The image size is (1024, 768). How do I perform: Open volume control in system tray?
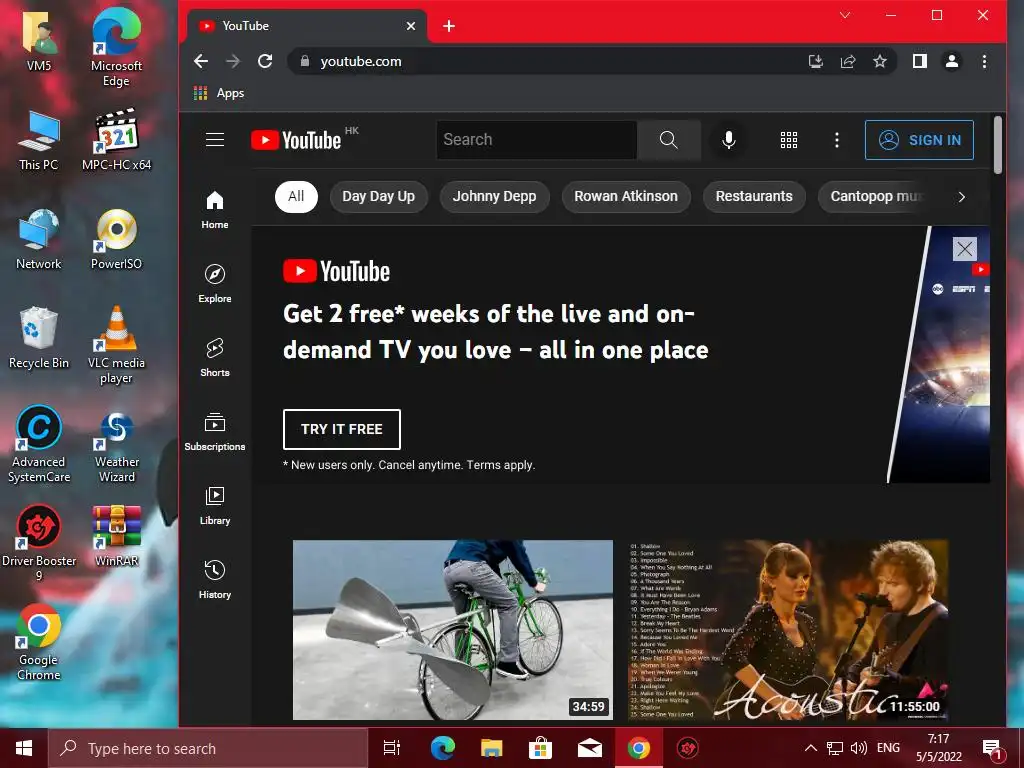[859, 748]
